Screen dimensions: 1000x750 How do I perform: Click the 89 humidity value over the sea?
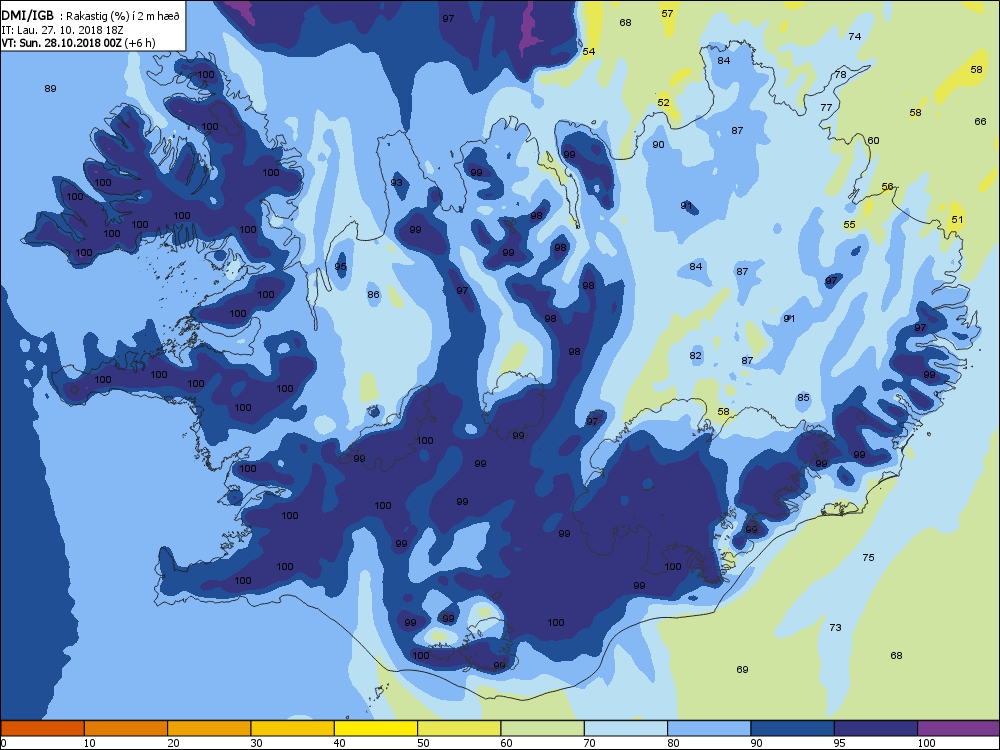[50, 89]
